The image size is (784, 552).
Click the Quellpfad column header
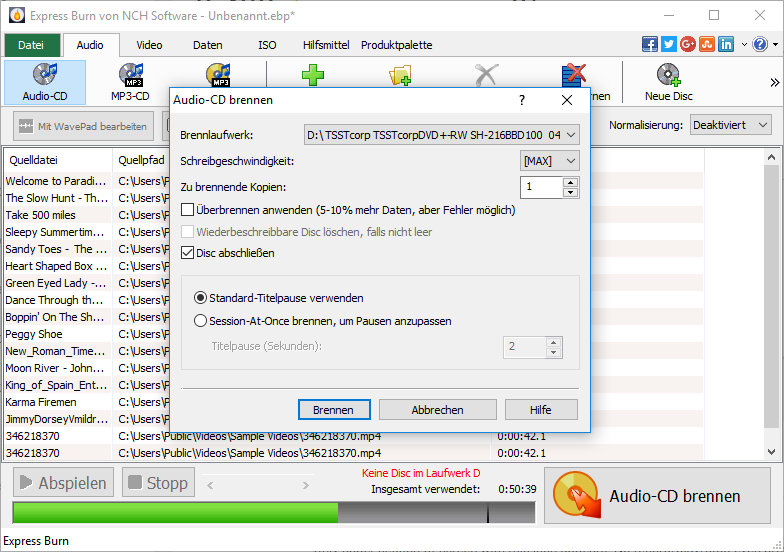coord(141,160)
